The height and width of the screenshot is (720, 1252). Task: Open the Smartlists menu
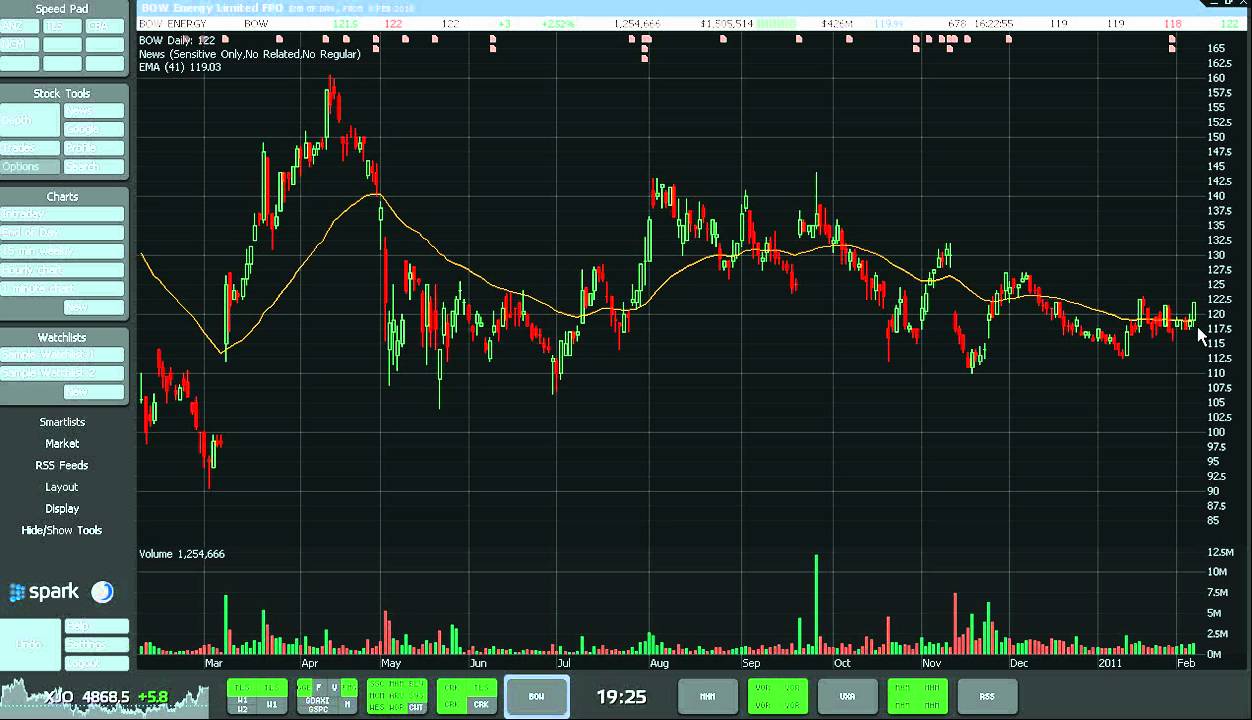(62, 422)
